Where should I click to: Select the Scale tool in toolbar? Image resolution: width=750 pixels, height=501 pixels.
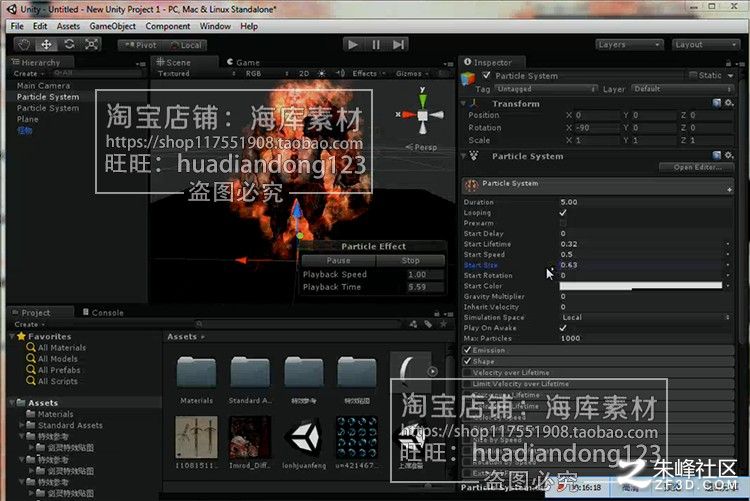[x=91, y=45]
